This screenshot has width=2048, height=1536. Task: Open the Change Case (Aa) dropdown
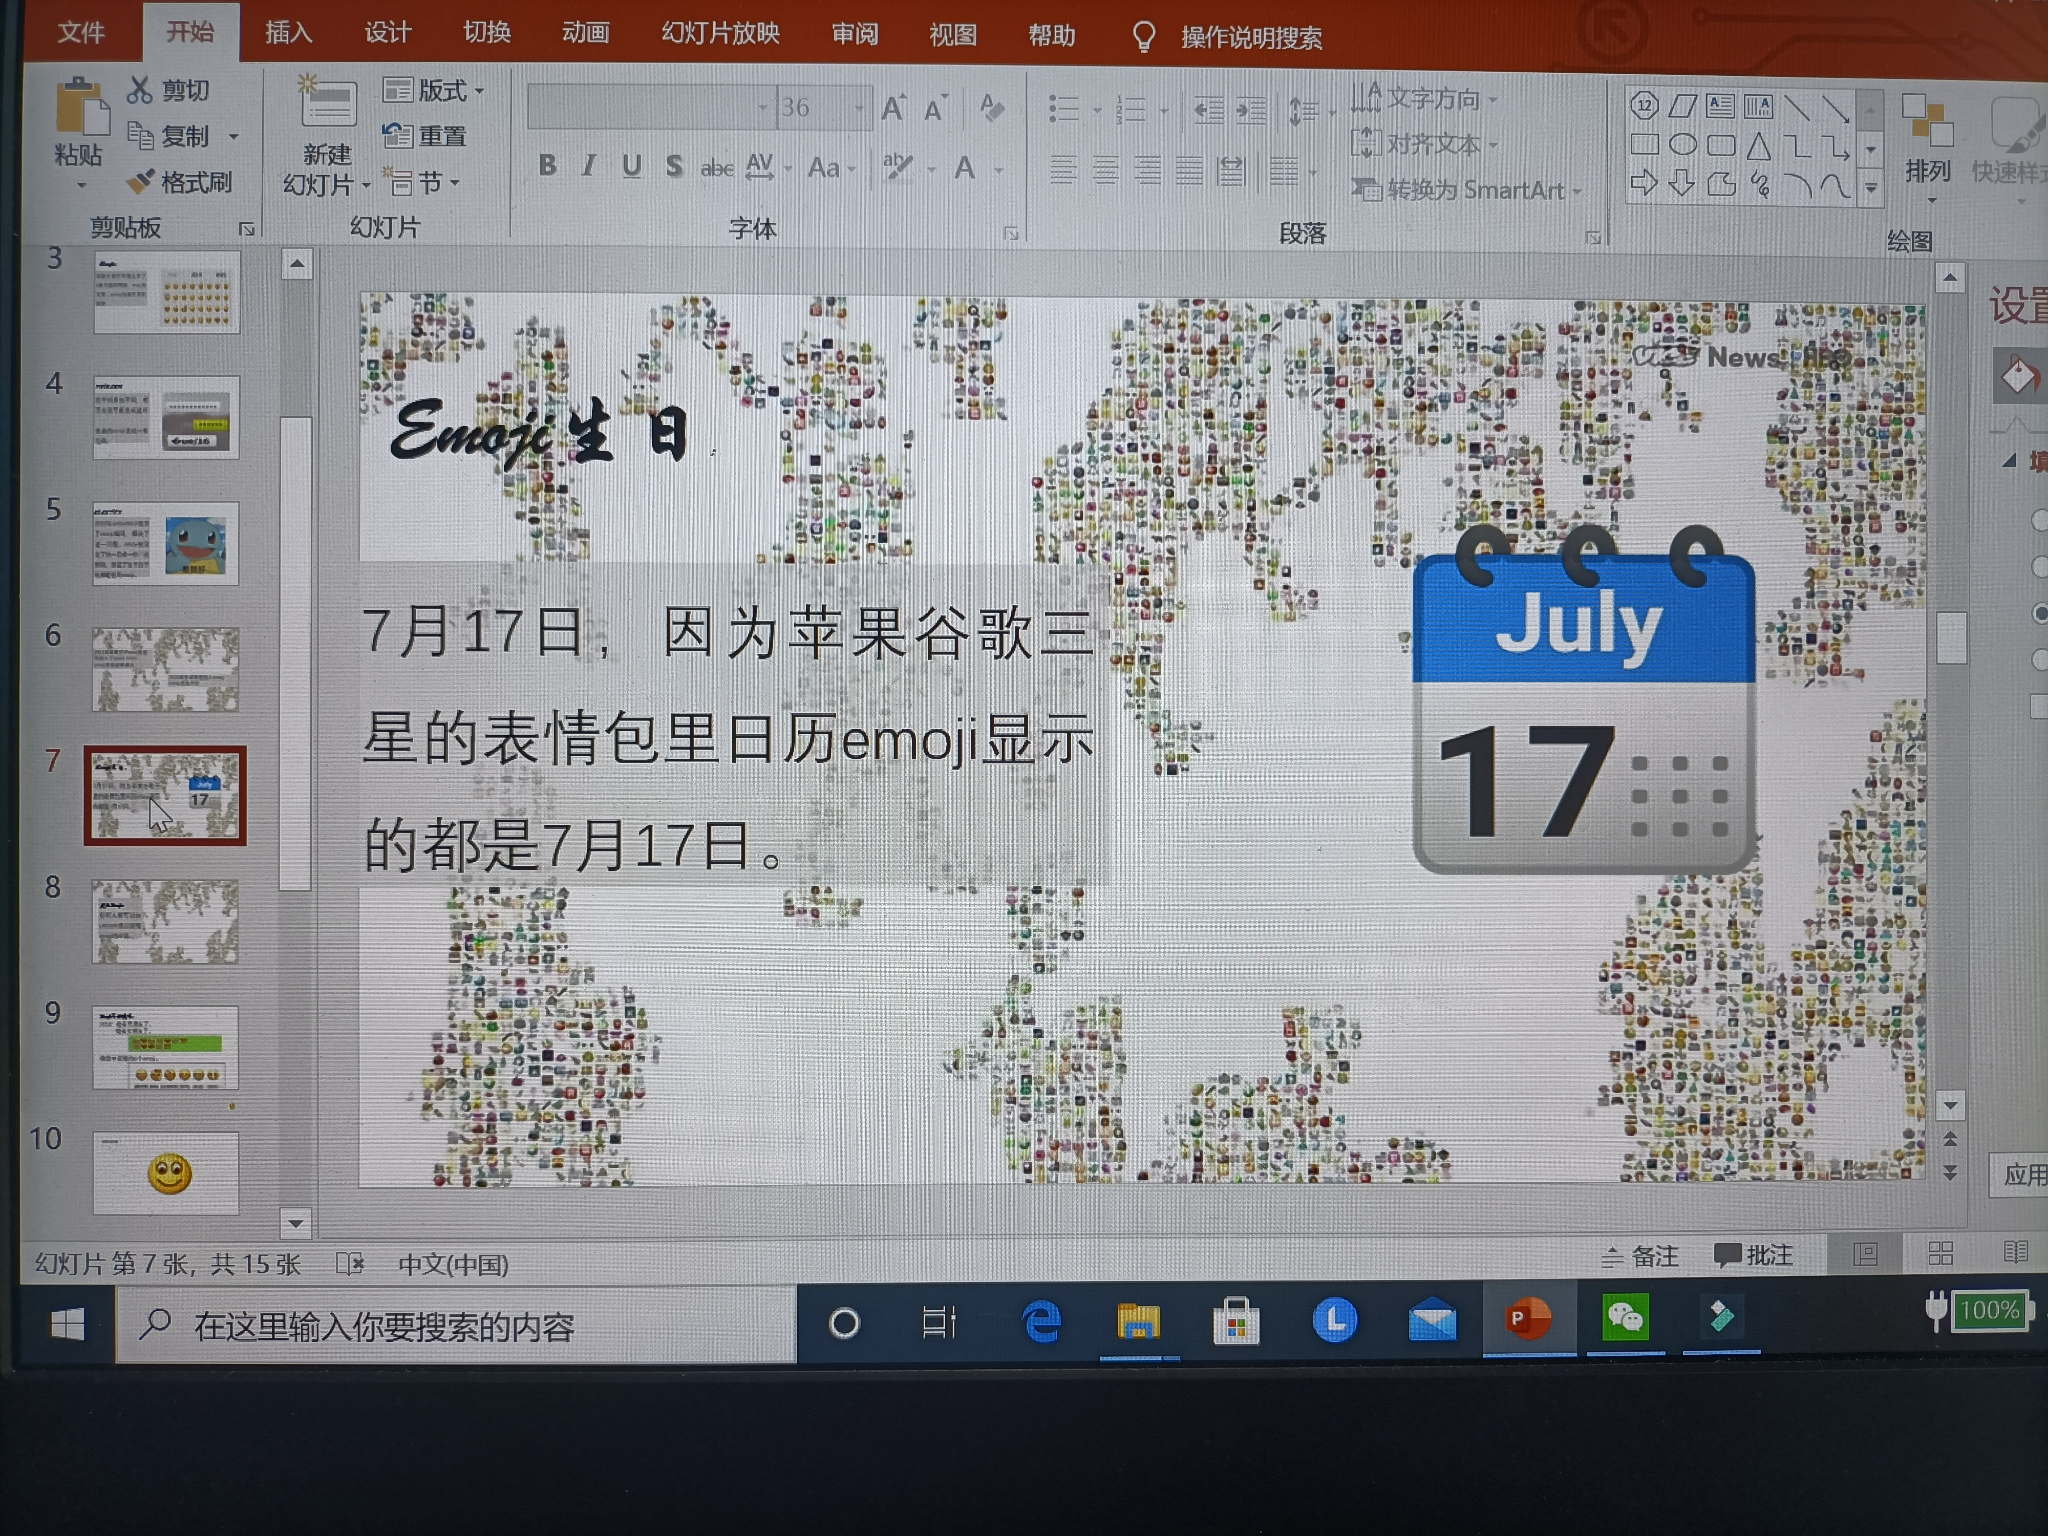click(831, 167)
